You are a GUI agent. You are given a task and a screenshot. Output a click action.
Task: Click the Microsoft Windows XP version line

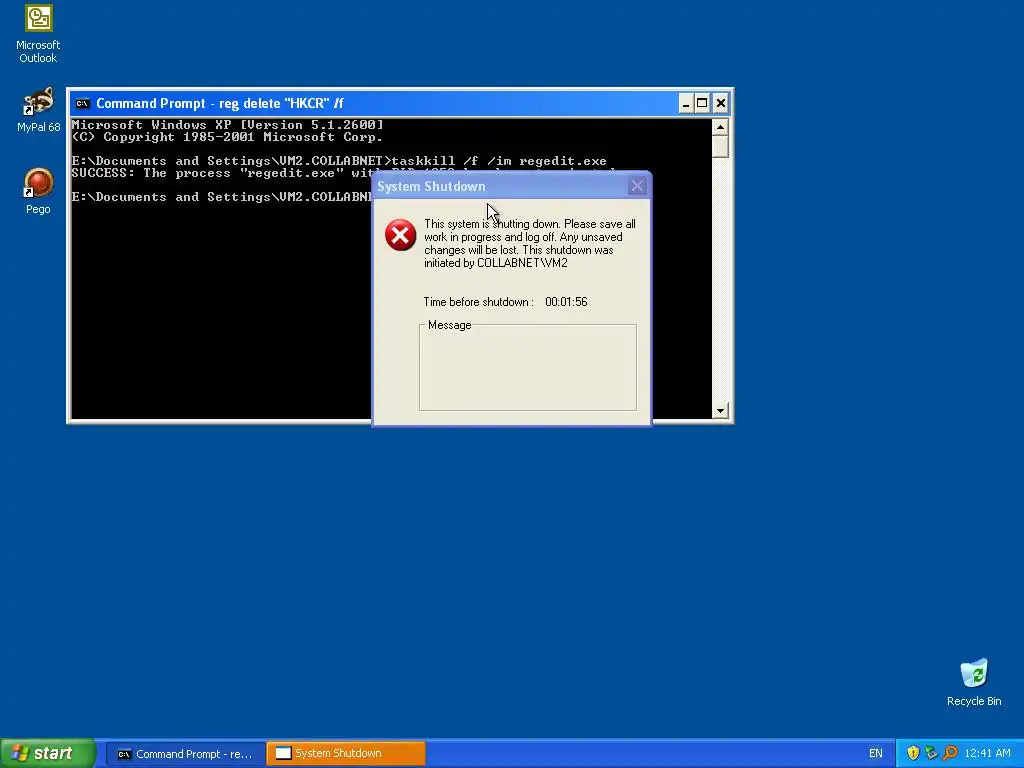[x=227, y=125]
